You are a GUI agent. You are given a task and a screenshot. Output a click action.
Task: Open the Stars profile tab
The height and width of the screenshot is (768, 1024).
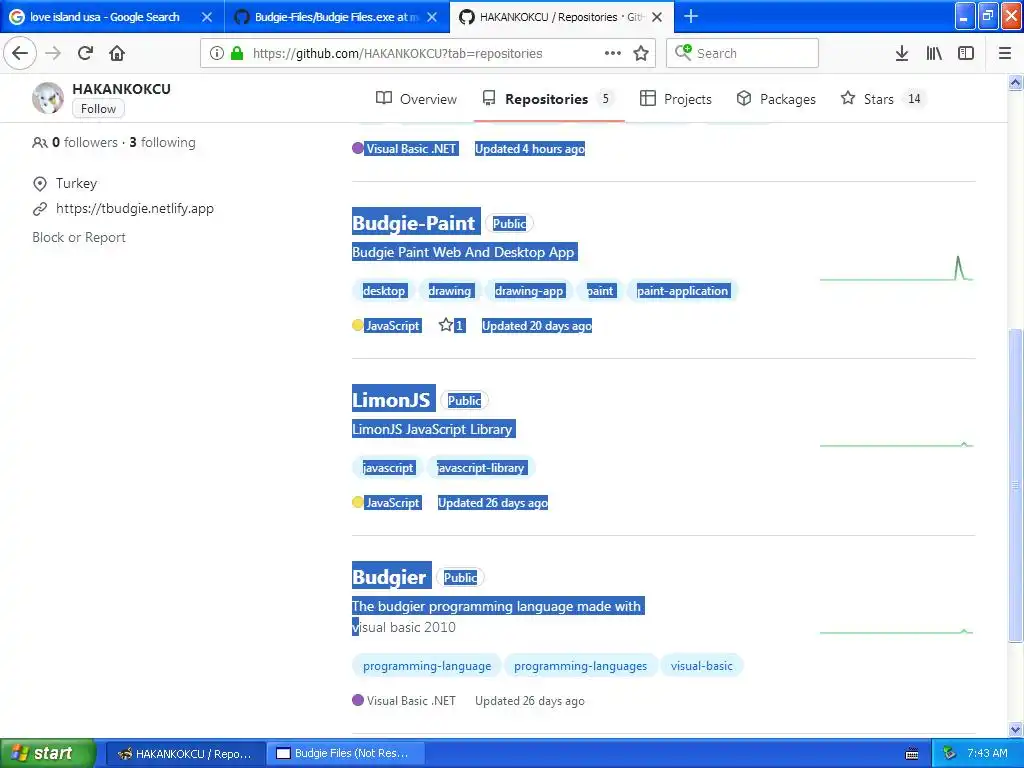tap(882, 99)
